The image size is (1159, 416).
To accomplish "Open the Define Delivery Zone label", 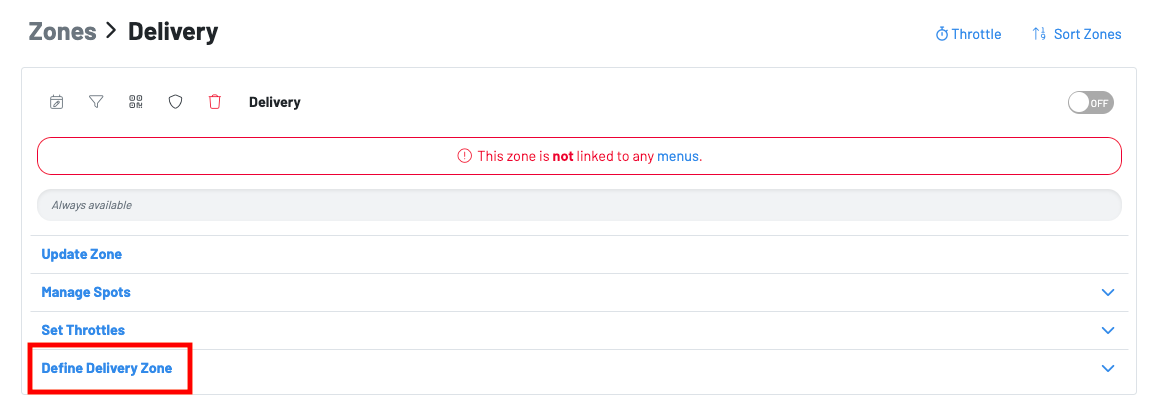I will pyautogui.click(x=106, y=368).
